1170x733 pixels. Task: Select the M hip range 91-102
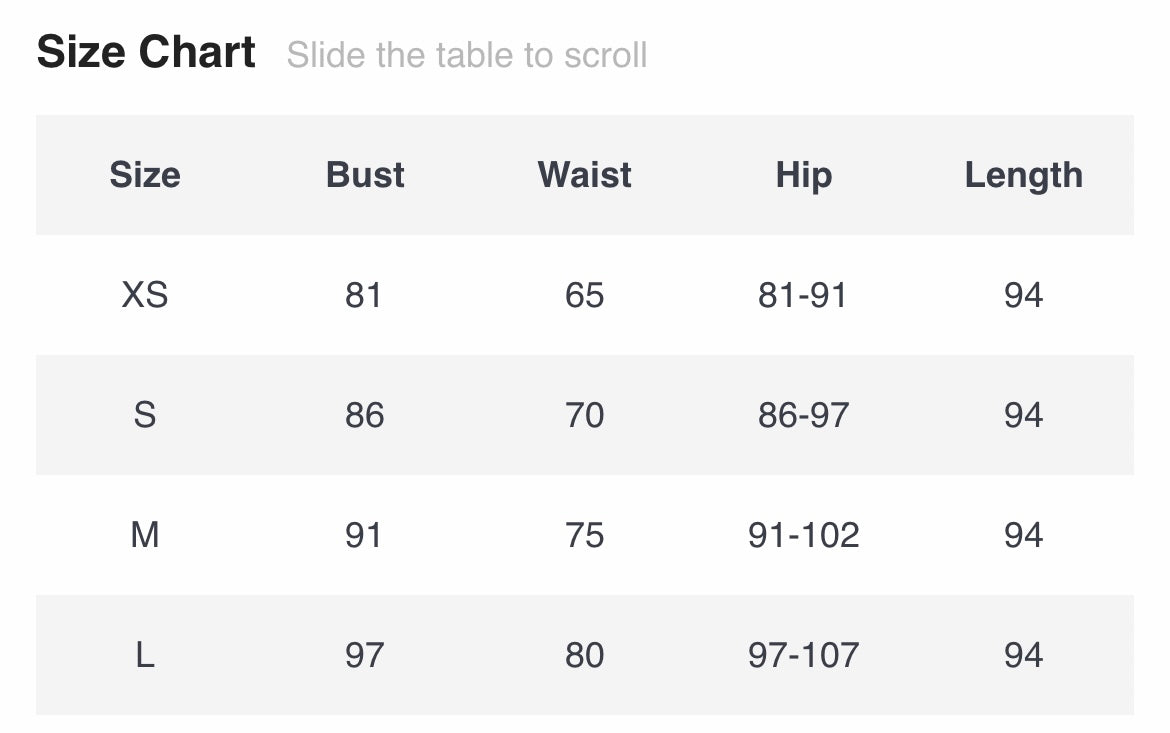point(803,535)
